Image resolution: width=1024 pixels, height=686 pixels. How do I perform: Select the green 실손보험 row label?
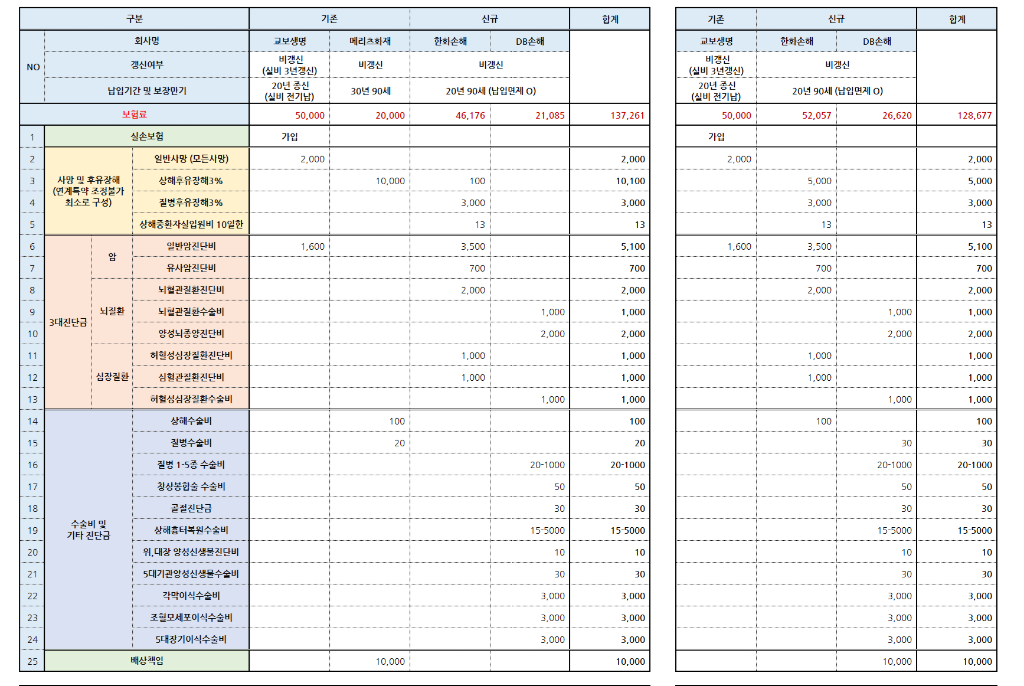pyautogui.click(x=147, y=136)
